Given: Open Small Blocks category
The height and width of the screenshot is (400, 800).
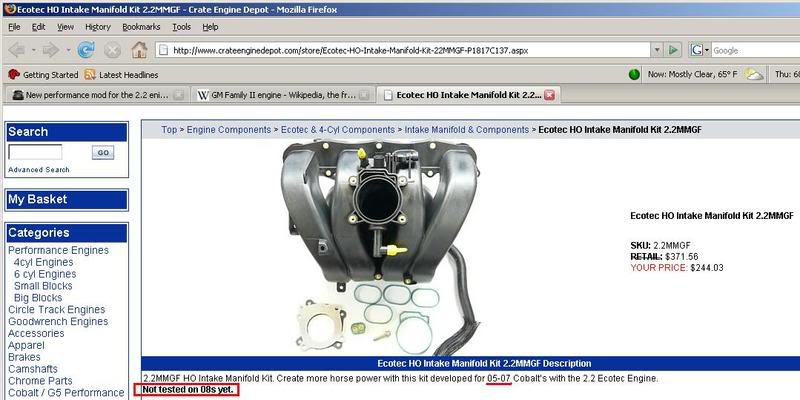Looking at the screenshot, I should tap(43, 286).
